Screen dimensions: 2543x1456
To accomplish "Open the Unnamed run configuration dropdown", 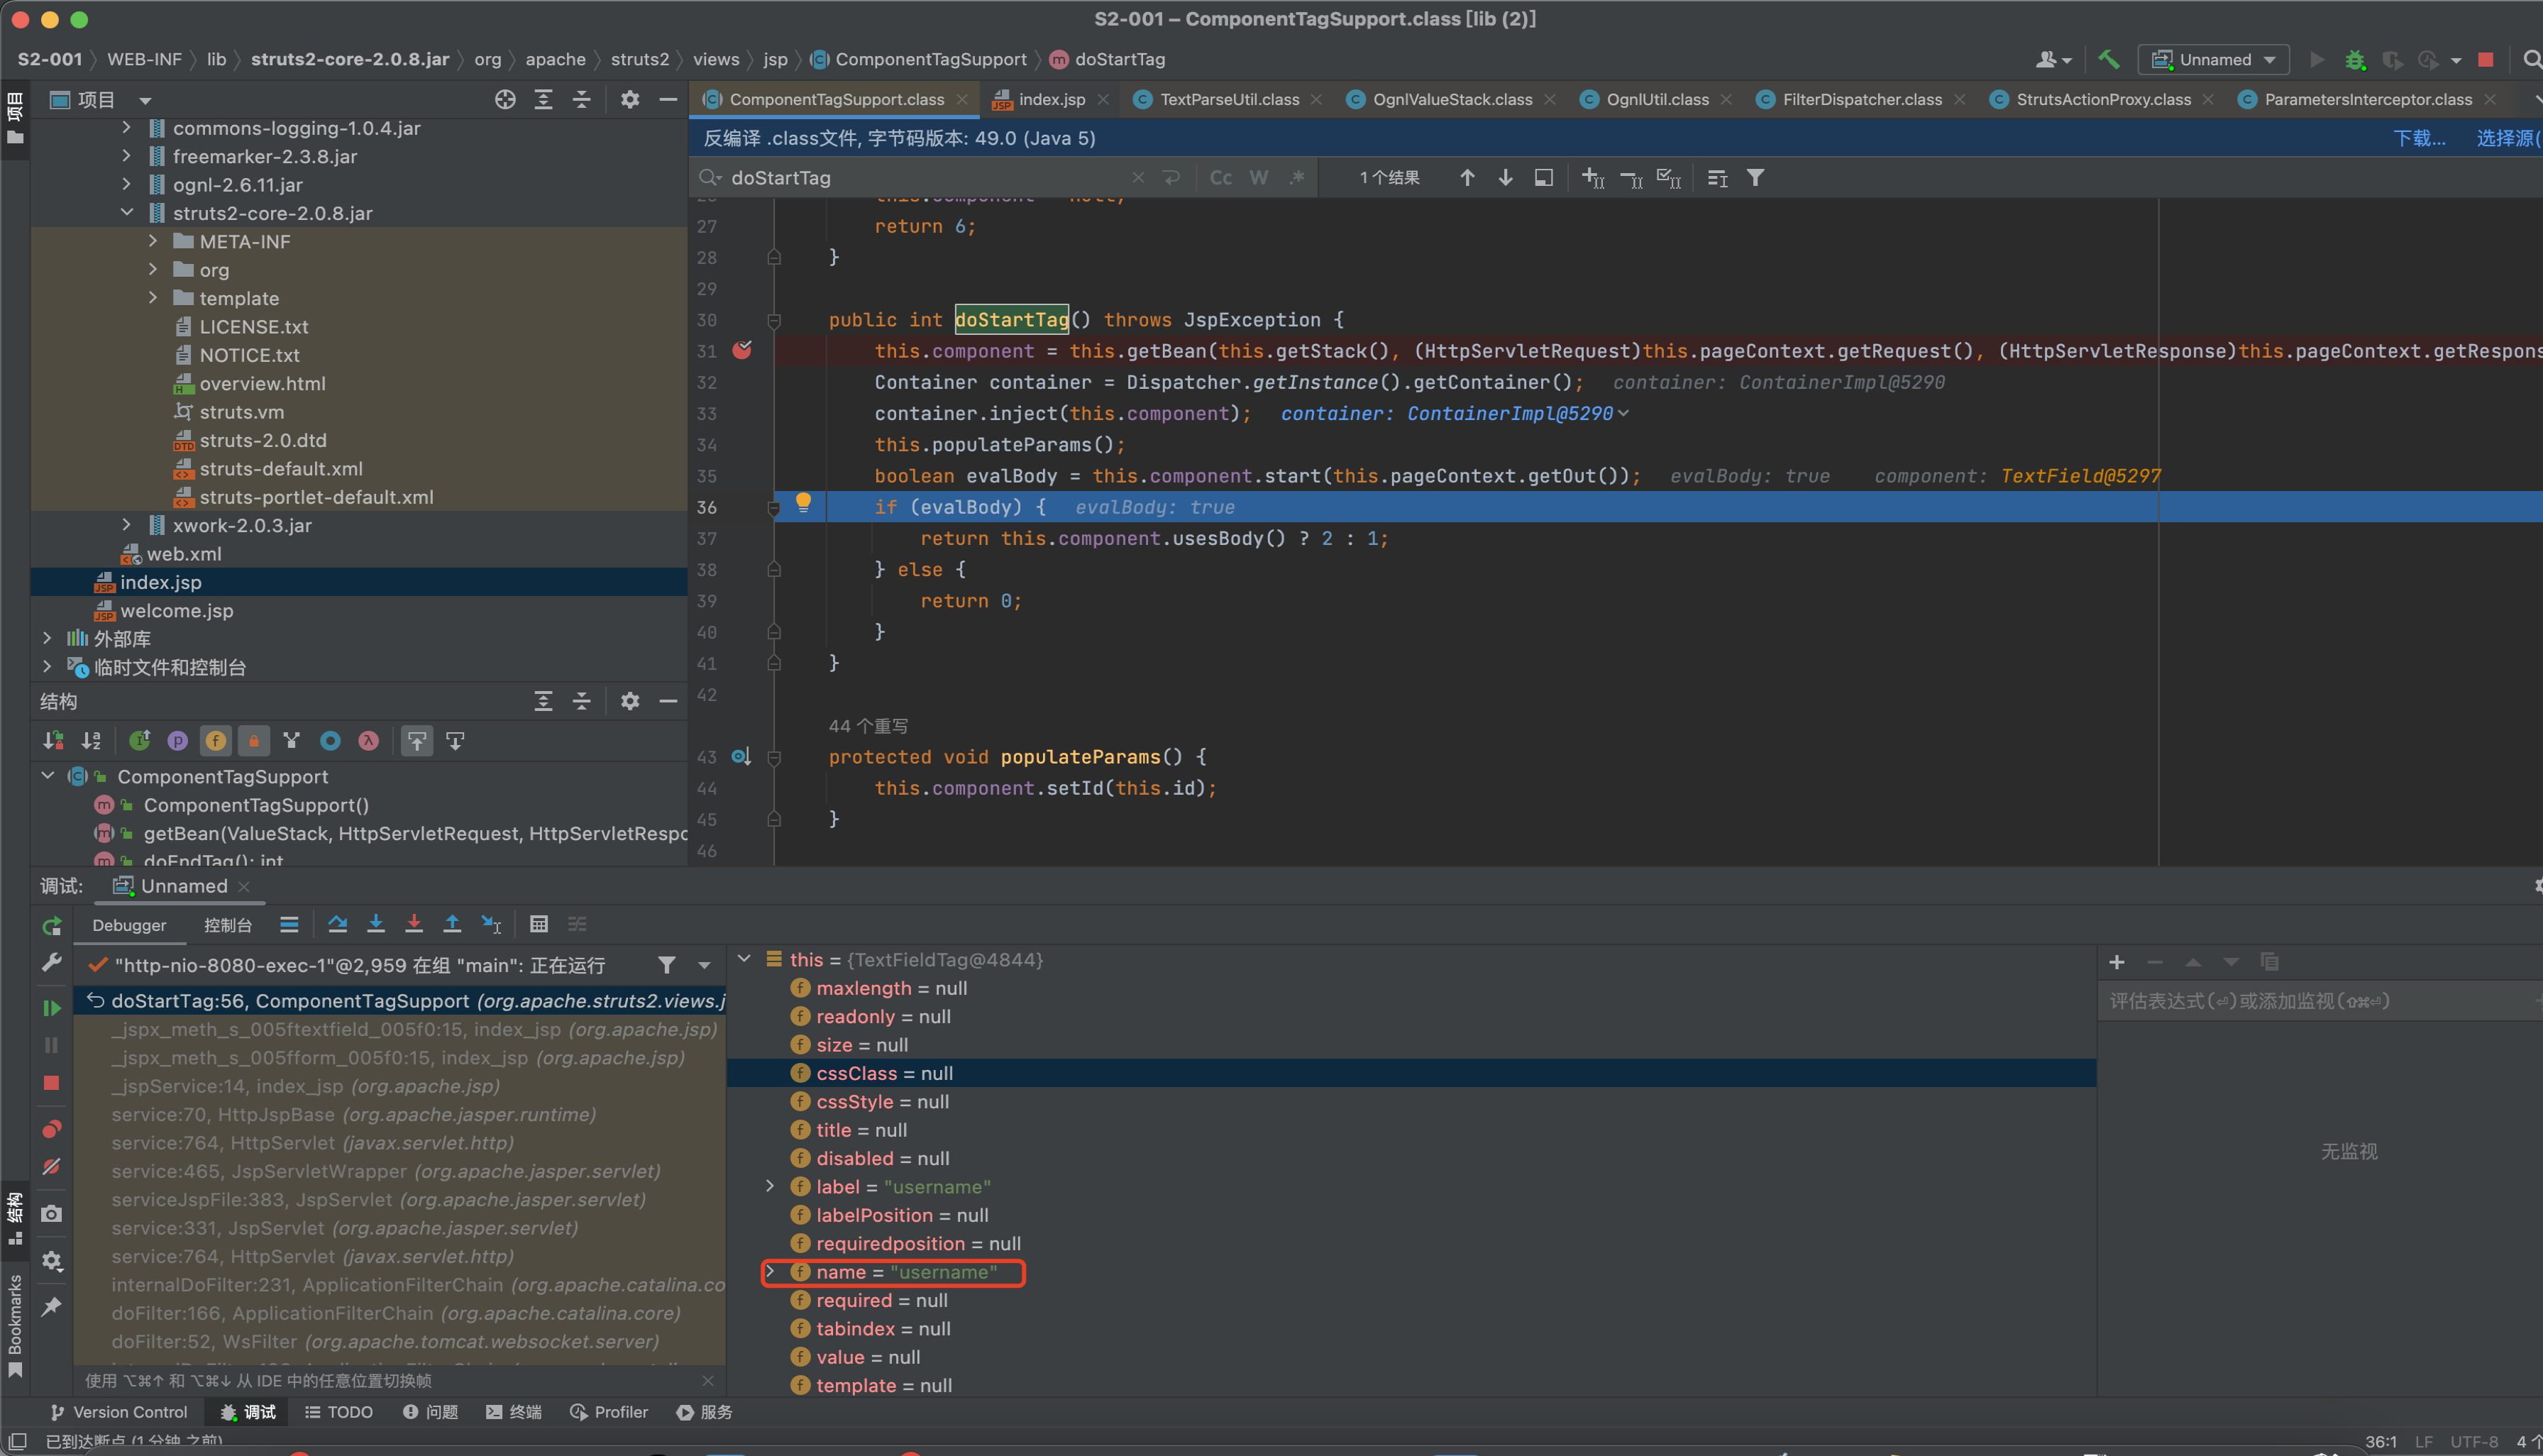I will coord(2213,59).
